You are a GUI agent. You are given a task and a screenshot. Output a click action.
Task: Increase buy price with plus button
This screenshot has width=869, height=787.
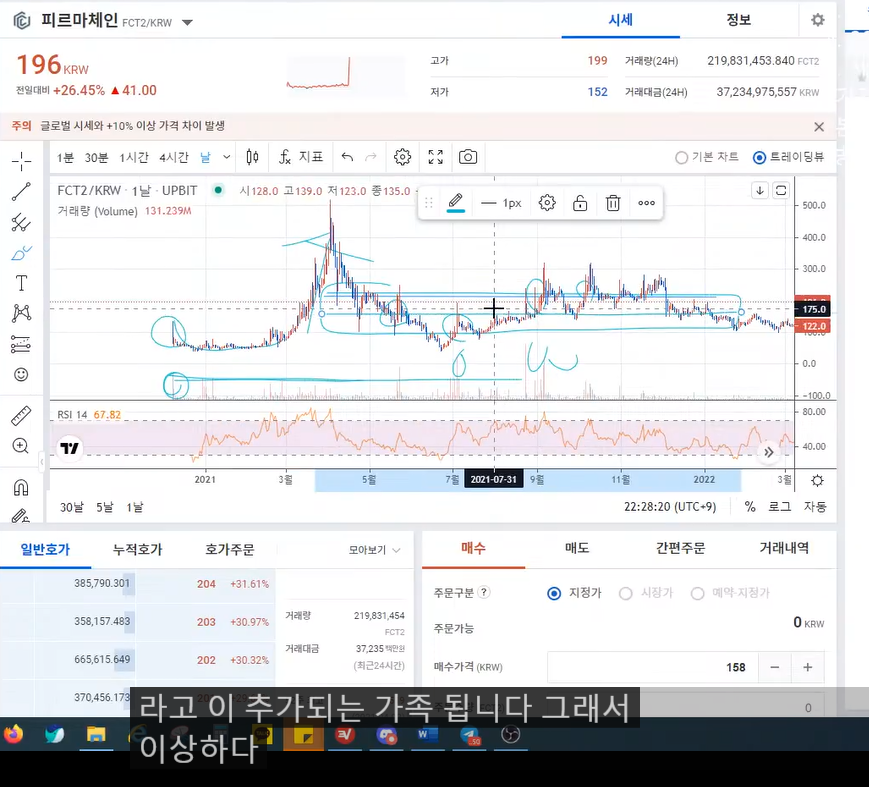tap(807, 667)
